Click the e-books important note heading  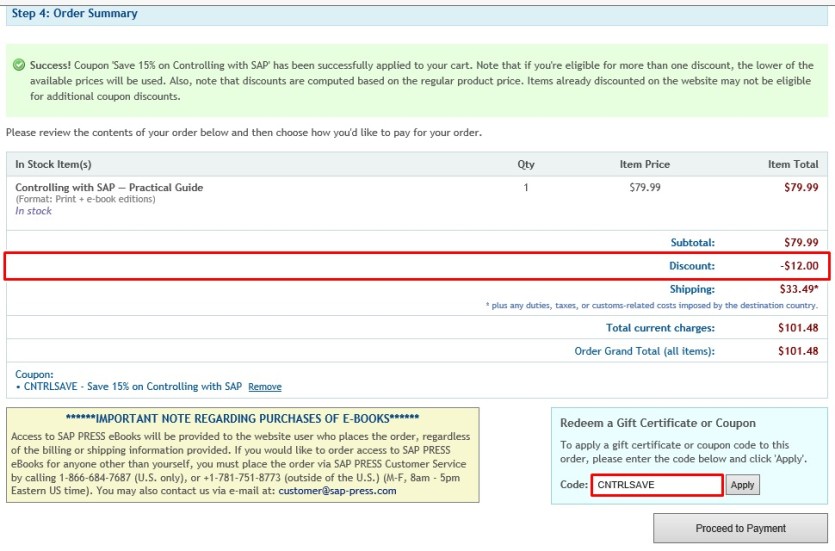pyautogui.click(x=242, y=419)
